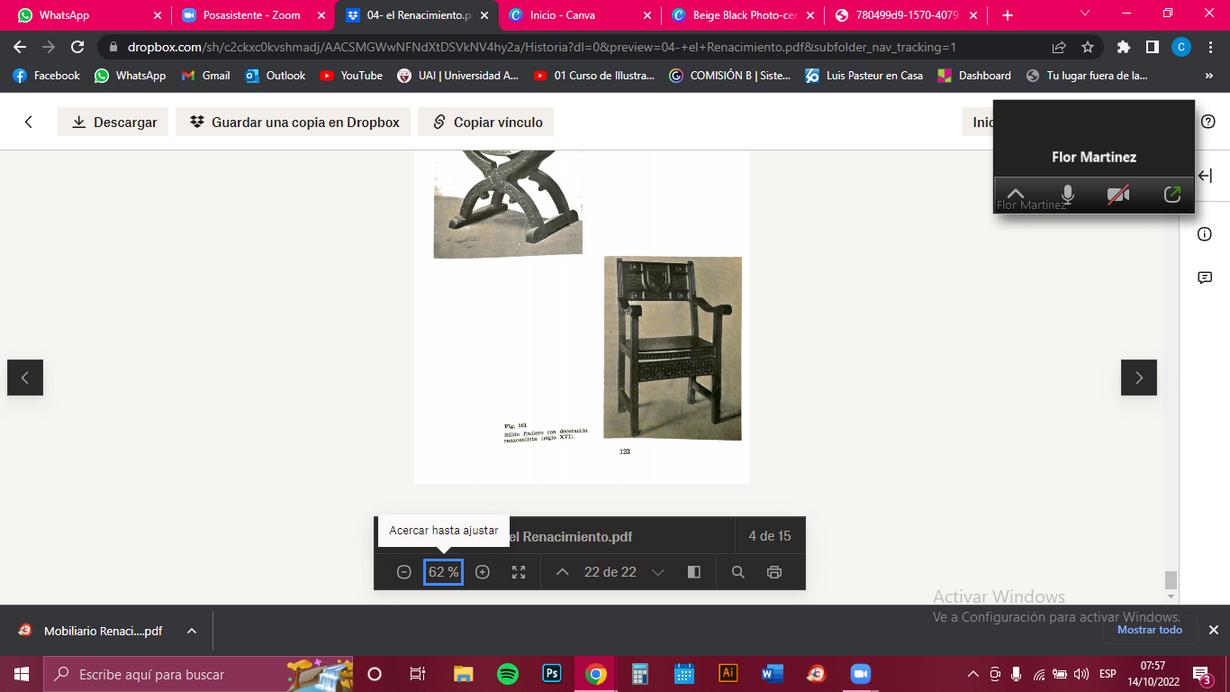Open the Chrome three-dot menu

point(1210,47)
